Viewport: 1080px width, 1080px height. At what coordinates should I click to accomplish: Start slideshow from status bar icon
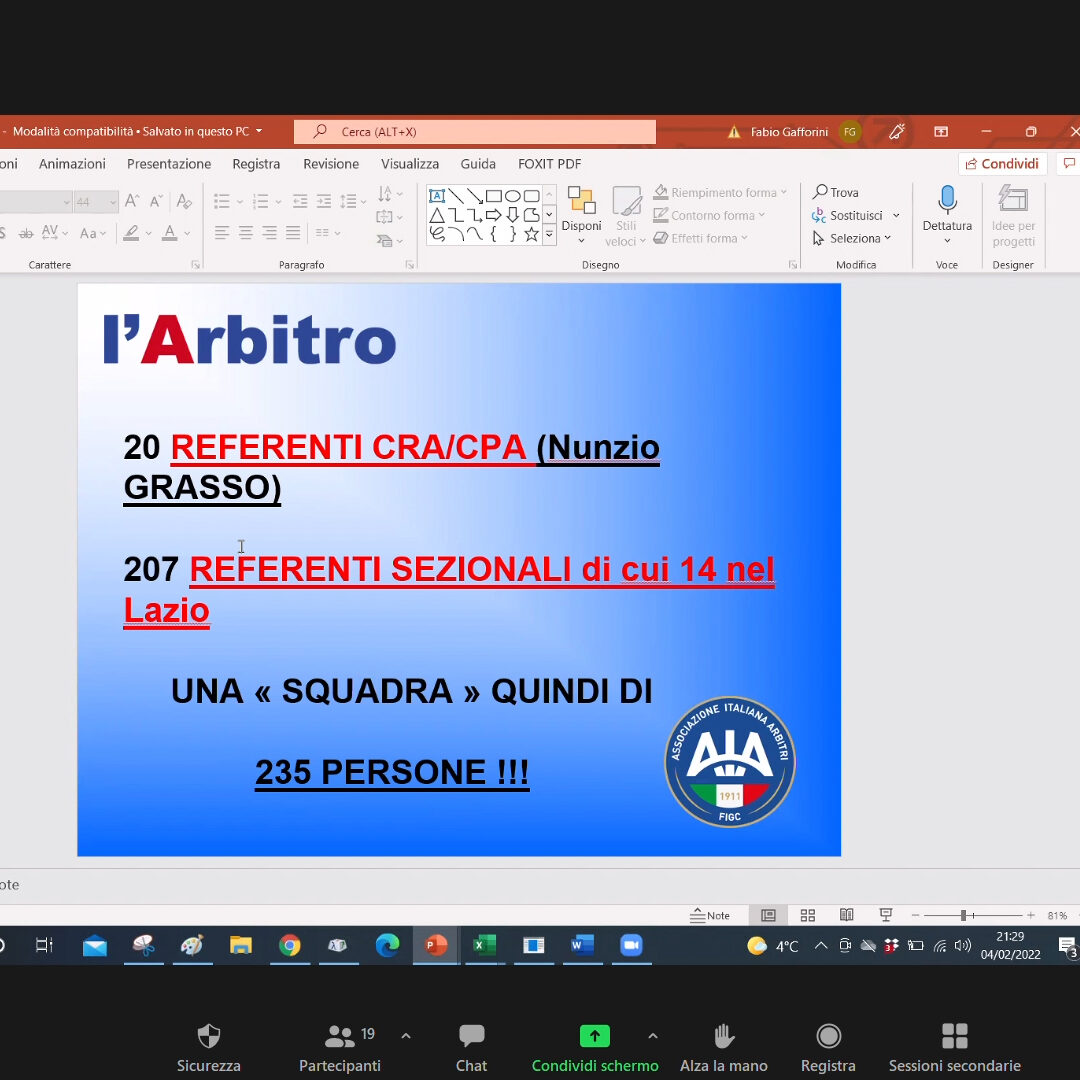click(x=885, y=915)
